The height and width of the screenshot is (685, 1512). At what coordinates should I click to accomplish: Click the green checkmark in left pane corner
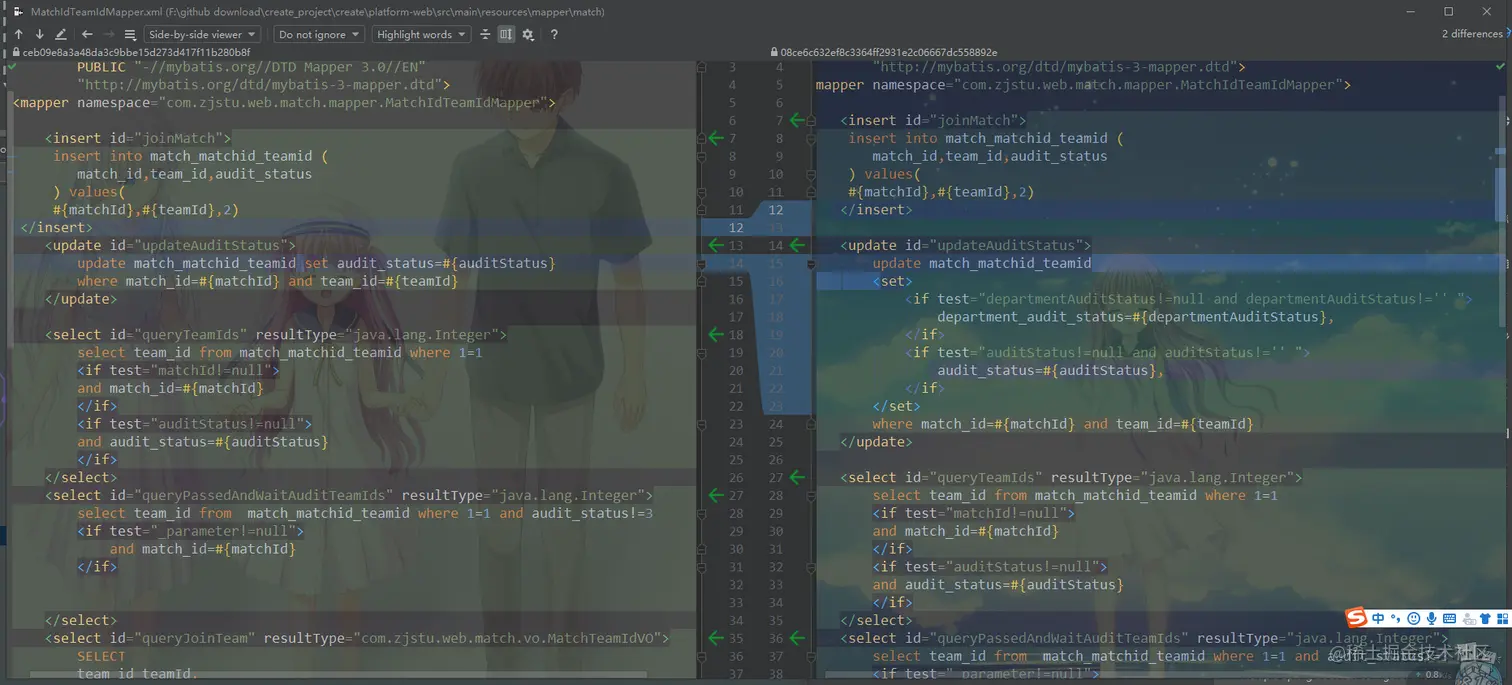(x=11, y=66)
